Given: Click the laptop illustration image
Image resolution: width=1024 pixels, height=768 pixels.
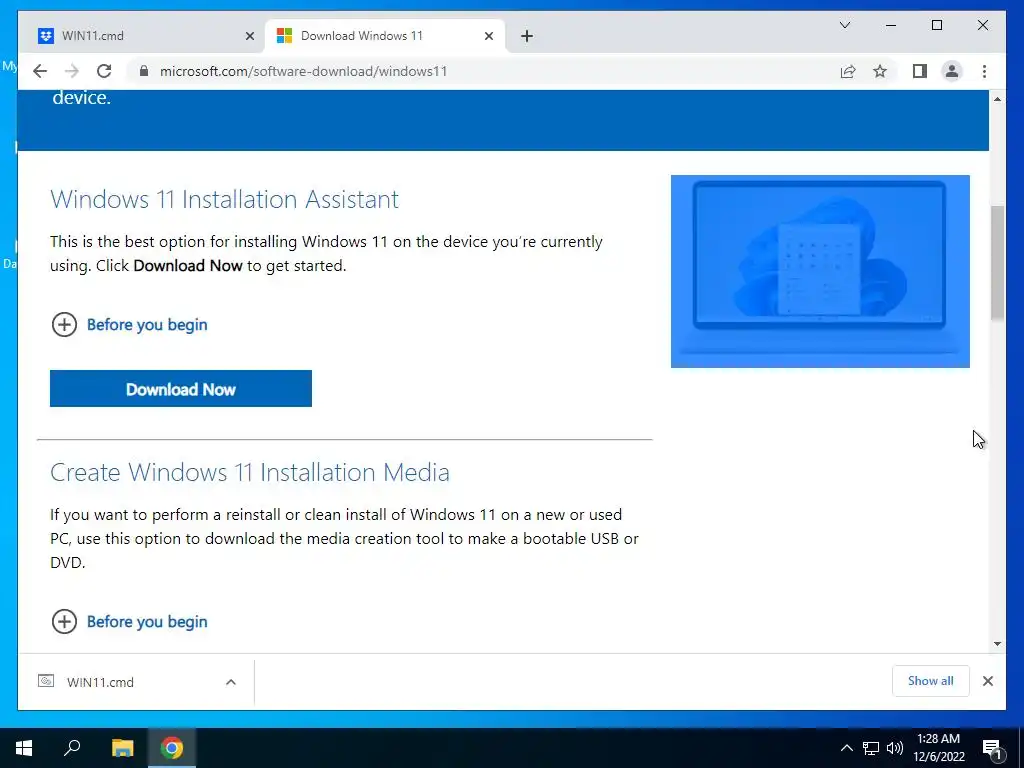Looking at the screenshot, I should (x=820, y=271).
